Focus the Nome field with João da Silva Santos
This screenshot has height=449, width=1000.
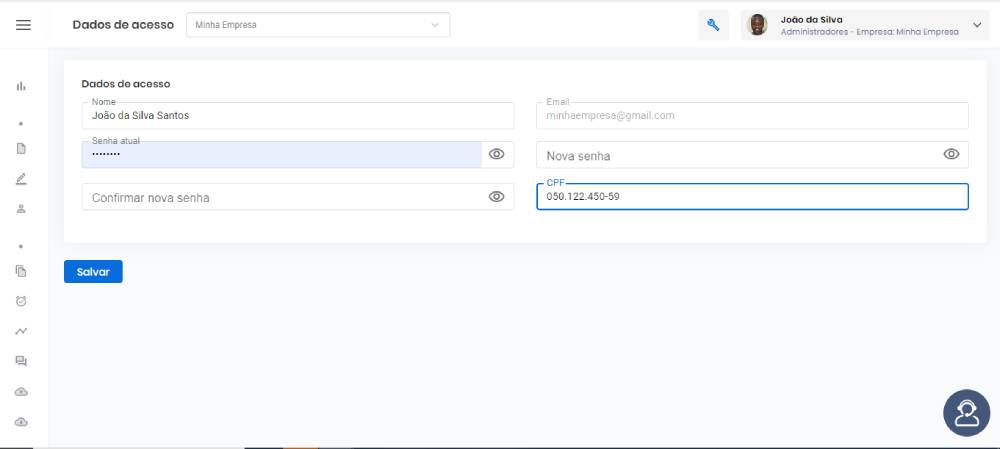point(298,115)
